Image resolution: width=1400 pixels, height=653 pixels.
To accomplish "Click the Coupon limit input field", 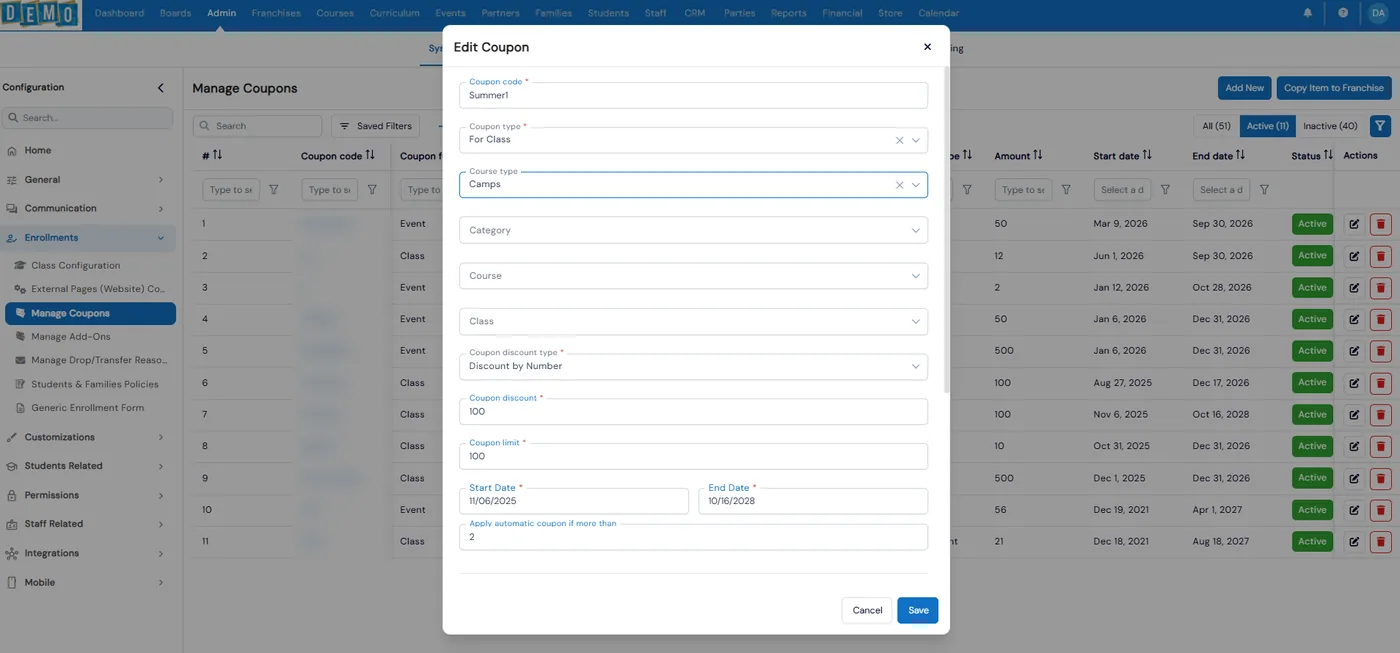I will [693, 456].
